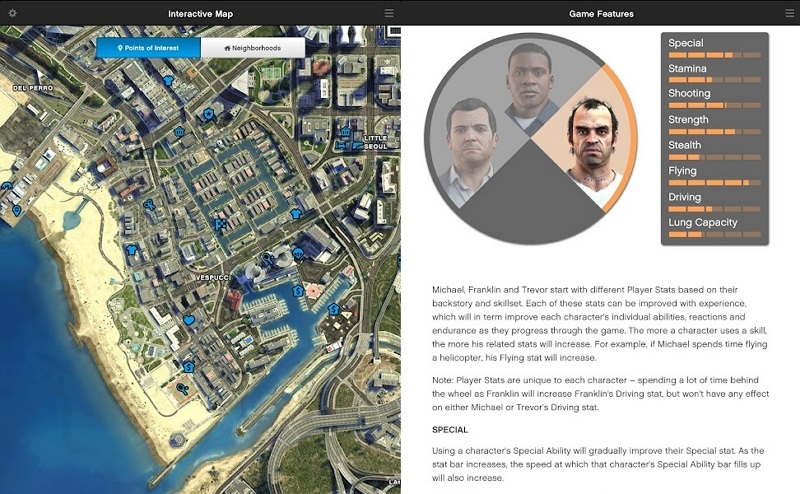The width and height of the screenshot is (800, 494).
Task: Open the hamburger menu in Interactive Map header
Action: click(389, 13)
